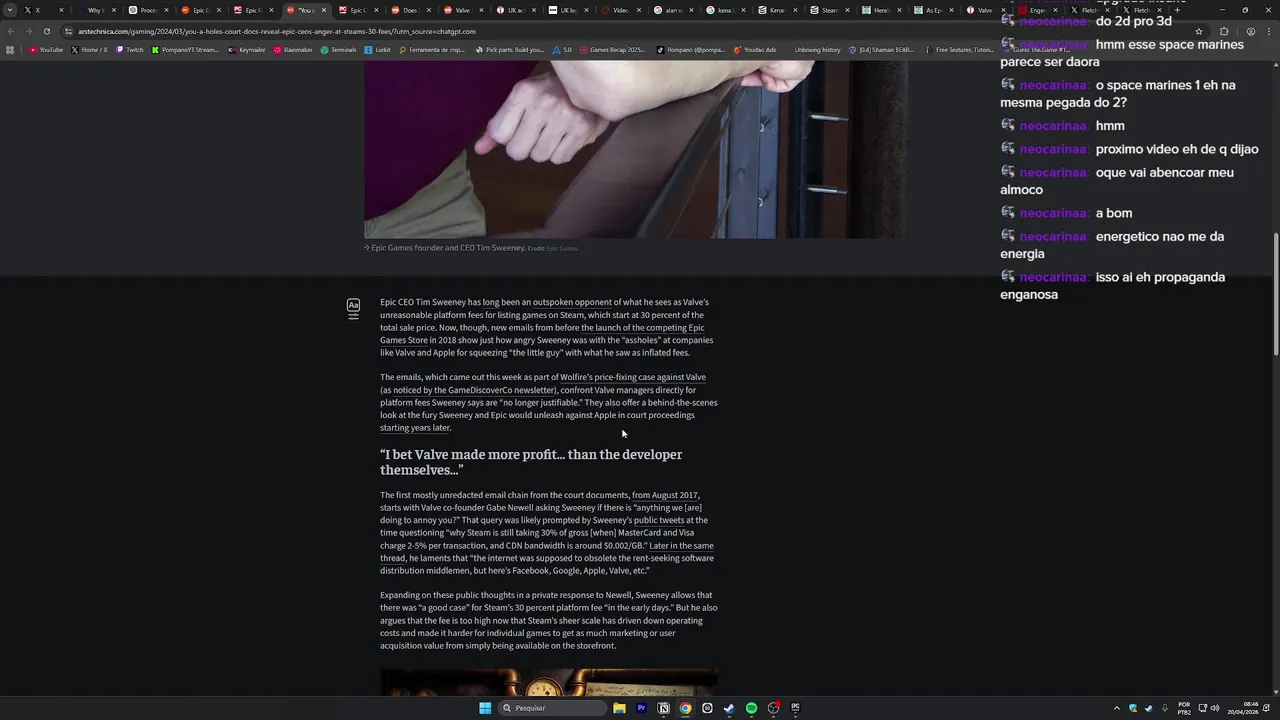Open the Pick parts. Build you... bookmark
Screen dimensions: 1280x720
[x=510, y=49]
